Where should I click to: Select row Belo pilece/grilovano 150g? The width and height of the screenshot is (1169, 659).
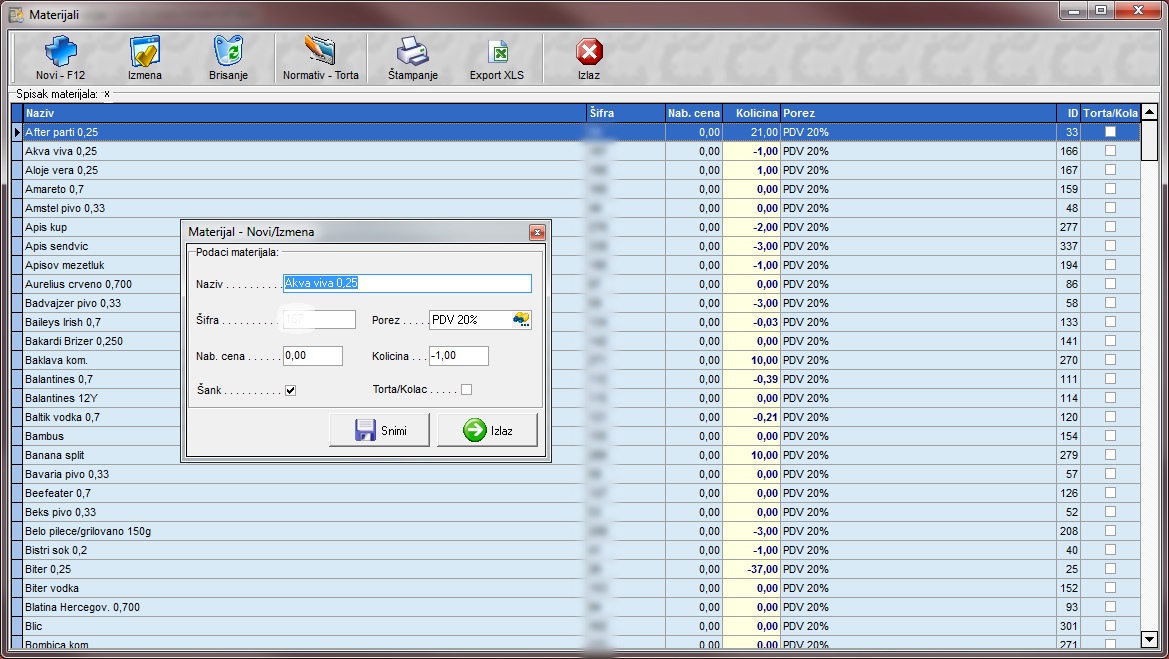576,531
